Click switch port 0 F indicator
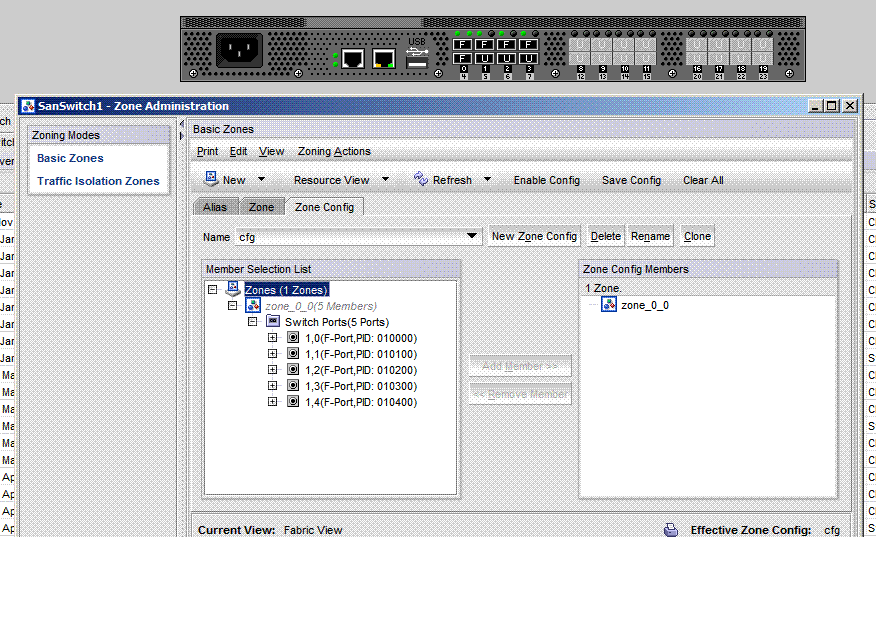 tap(462, 45)
